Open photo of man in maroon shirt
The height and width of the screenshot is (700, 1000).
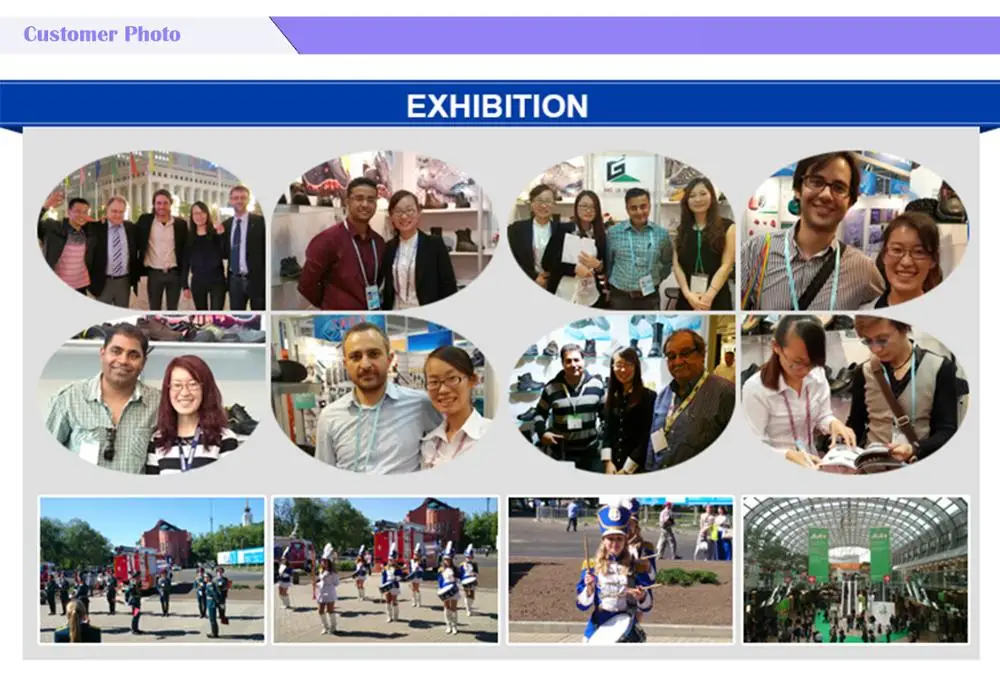tap(385, 231)
